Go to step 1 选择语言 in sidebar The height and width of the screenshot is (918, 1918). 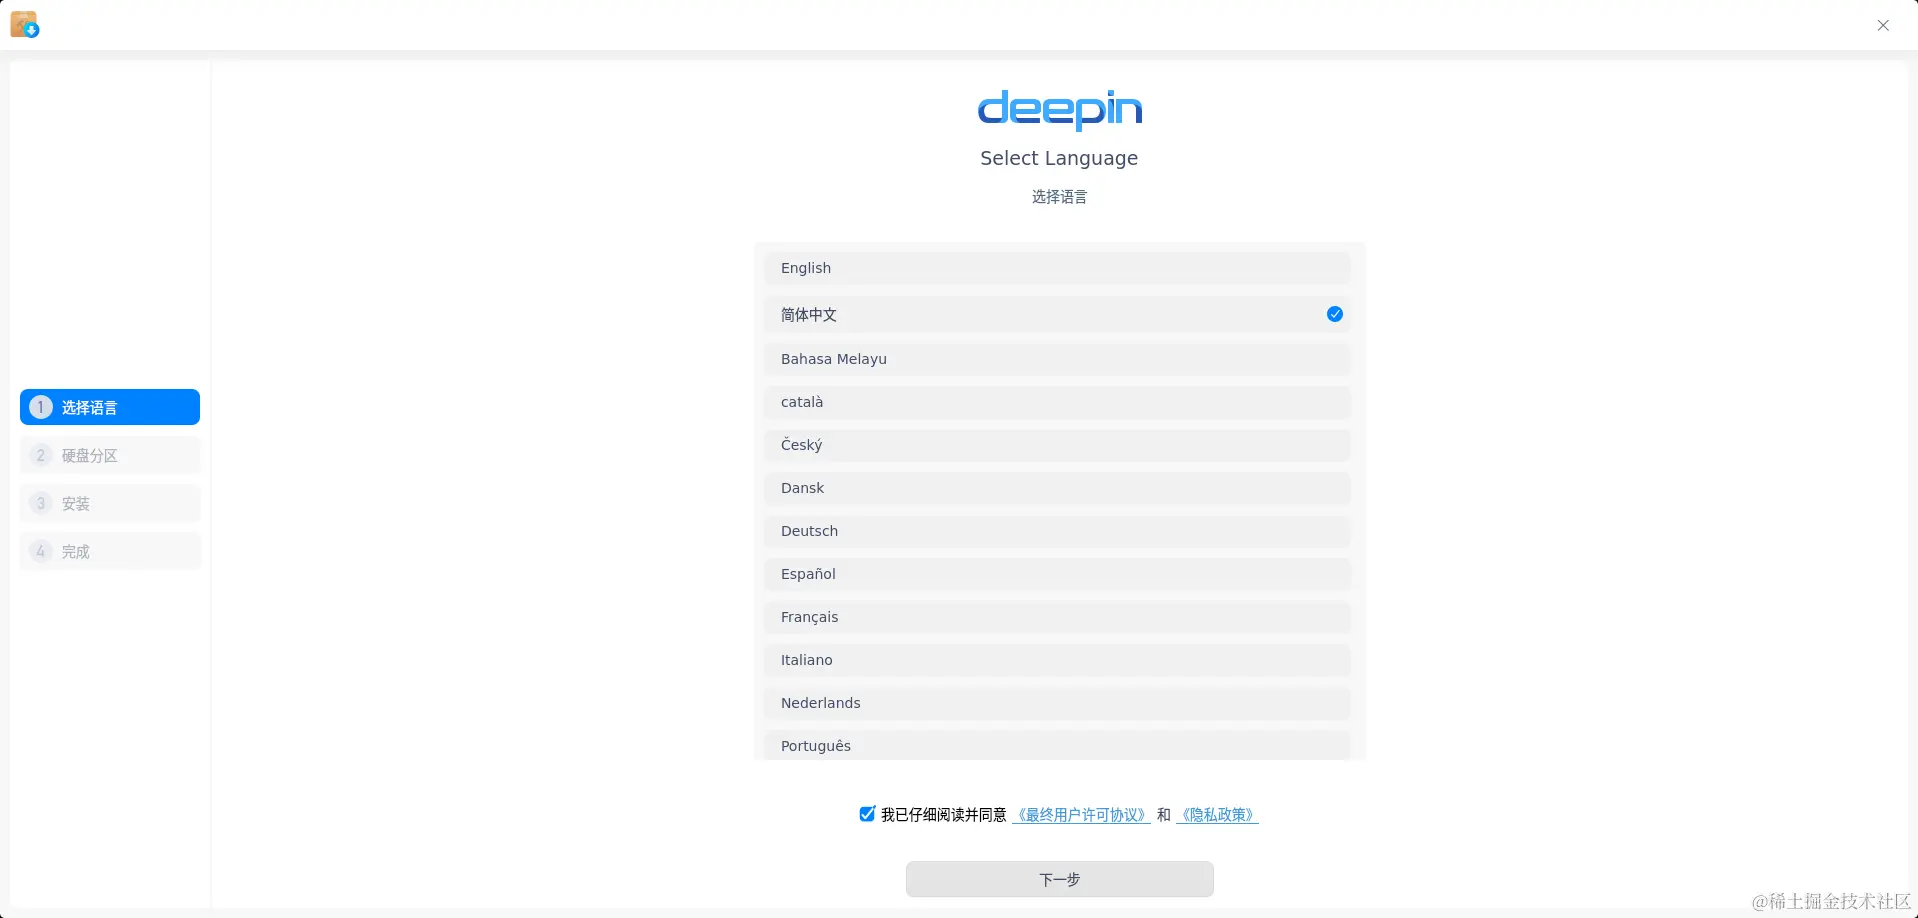(x=110, y=407)
